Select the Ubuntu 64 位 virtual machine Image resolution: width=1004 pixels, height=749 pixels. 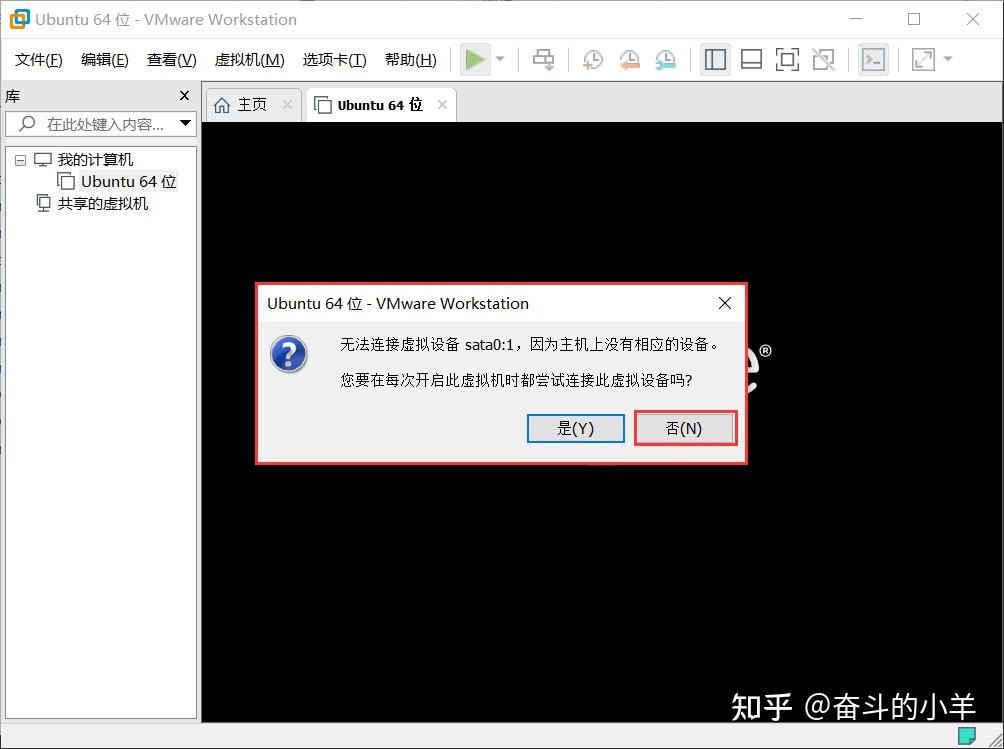click(x=126, y=181)
